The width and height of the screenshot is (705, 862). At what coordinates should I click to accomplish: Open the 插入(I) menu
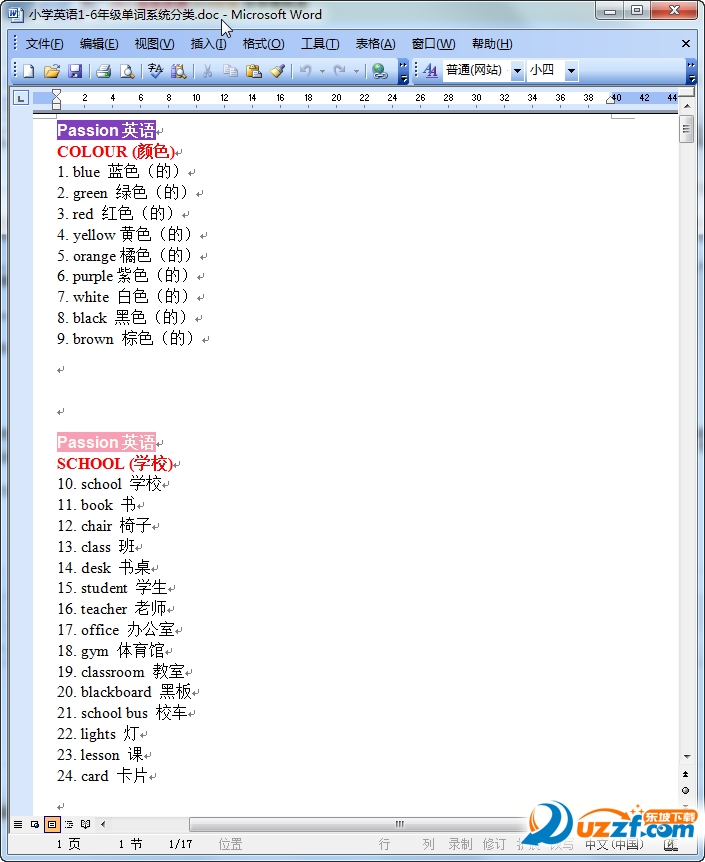pyautogui.click(x=208, y=44)
